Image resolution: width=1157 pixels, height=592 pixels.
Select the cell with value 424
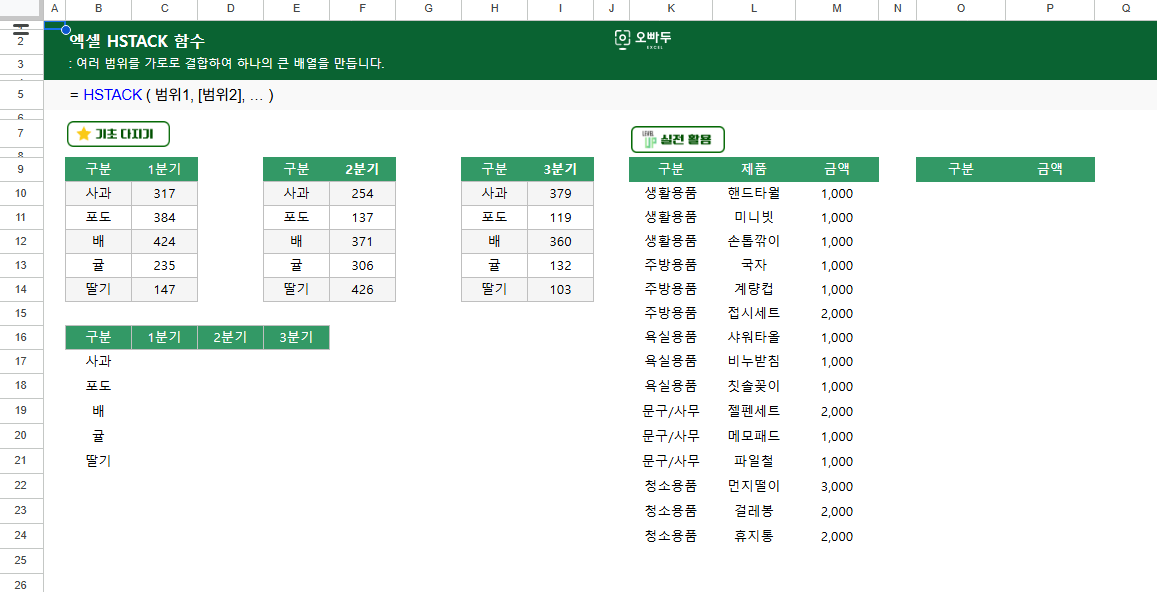tap(165, 241)
